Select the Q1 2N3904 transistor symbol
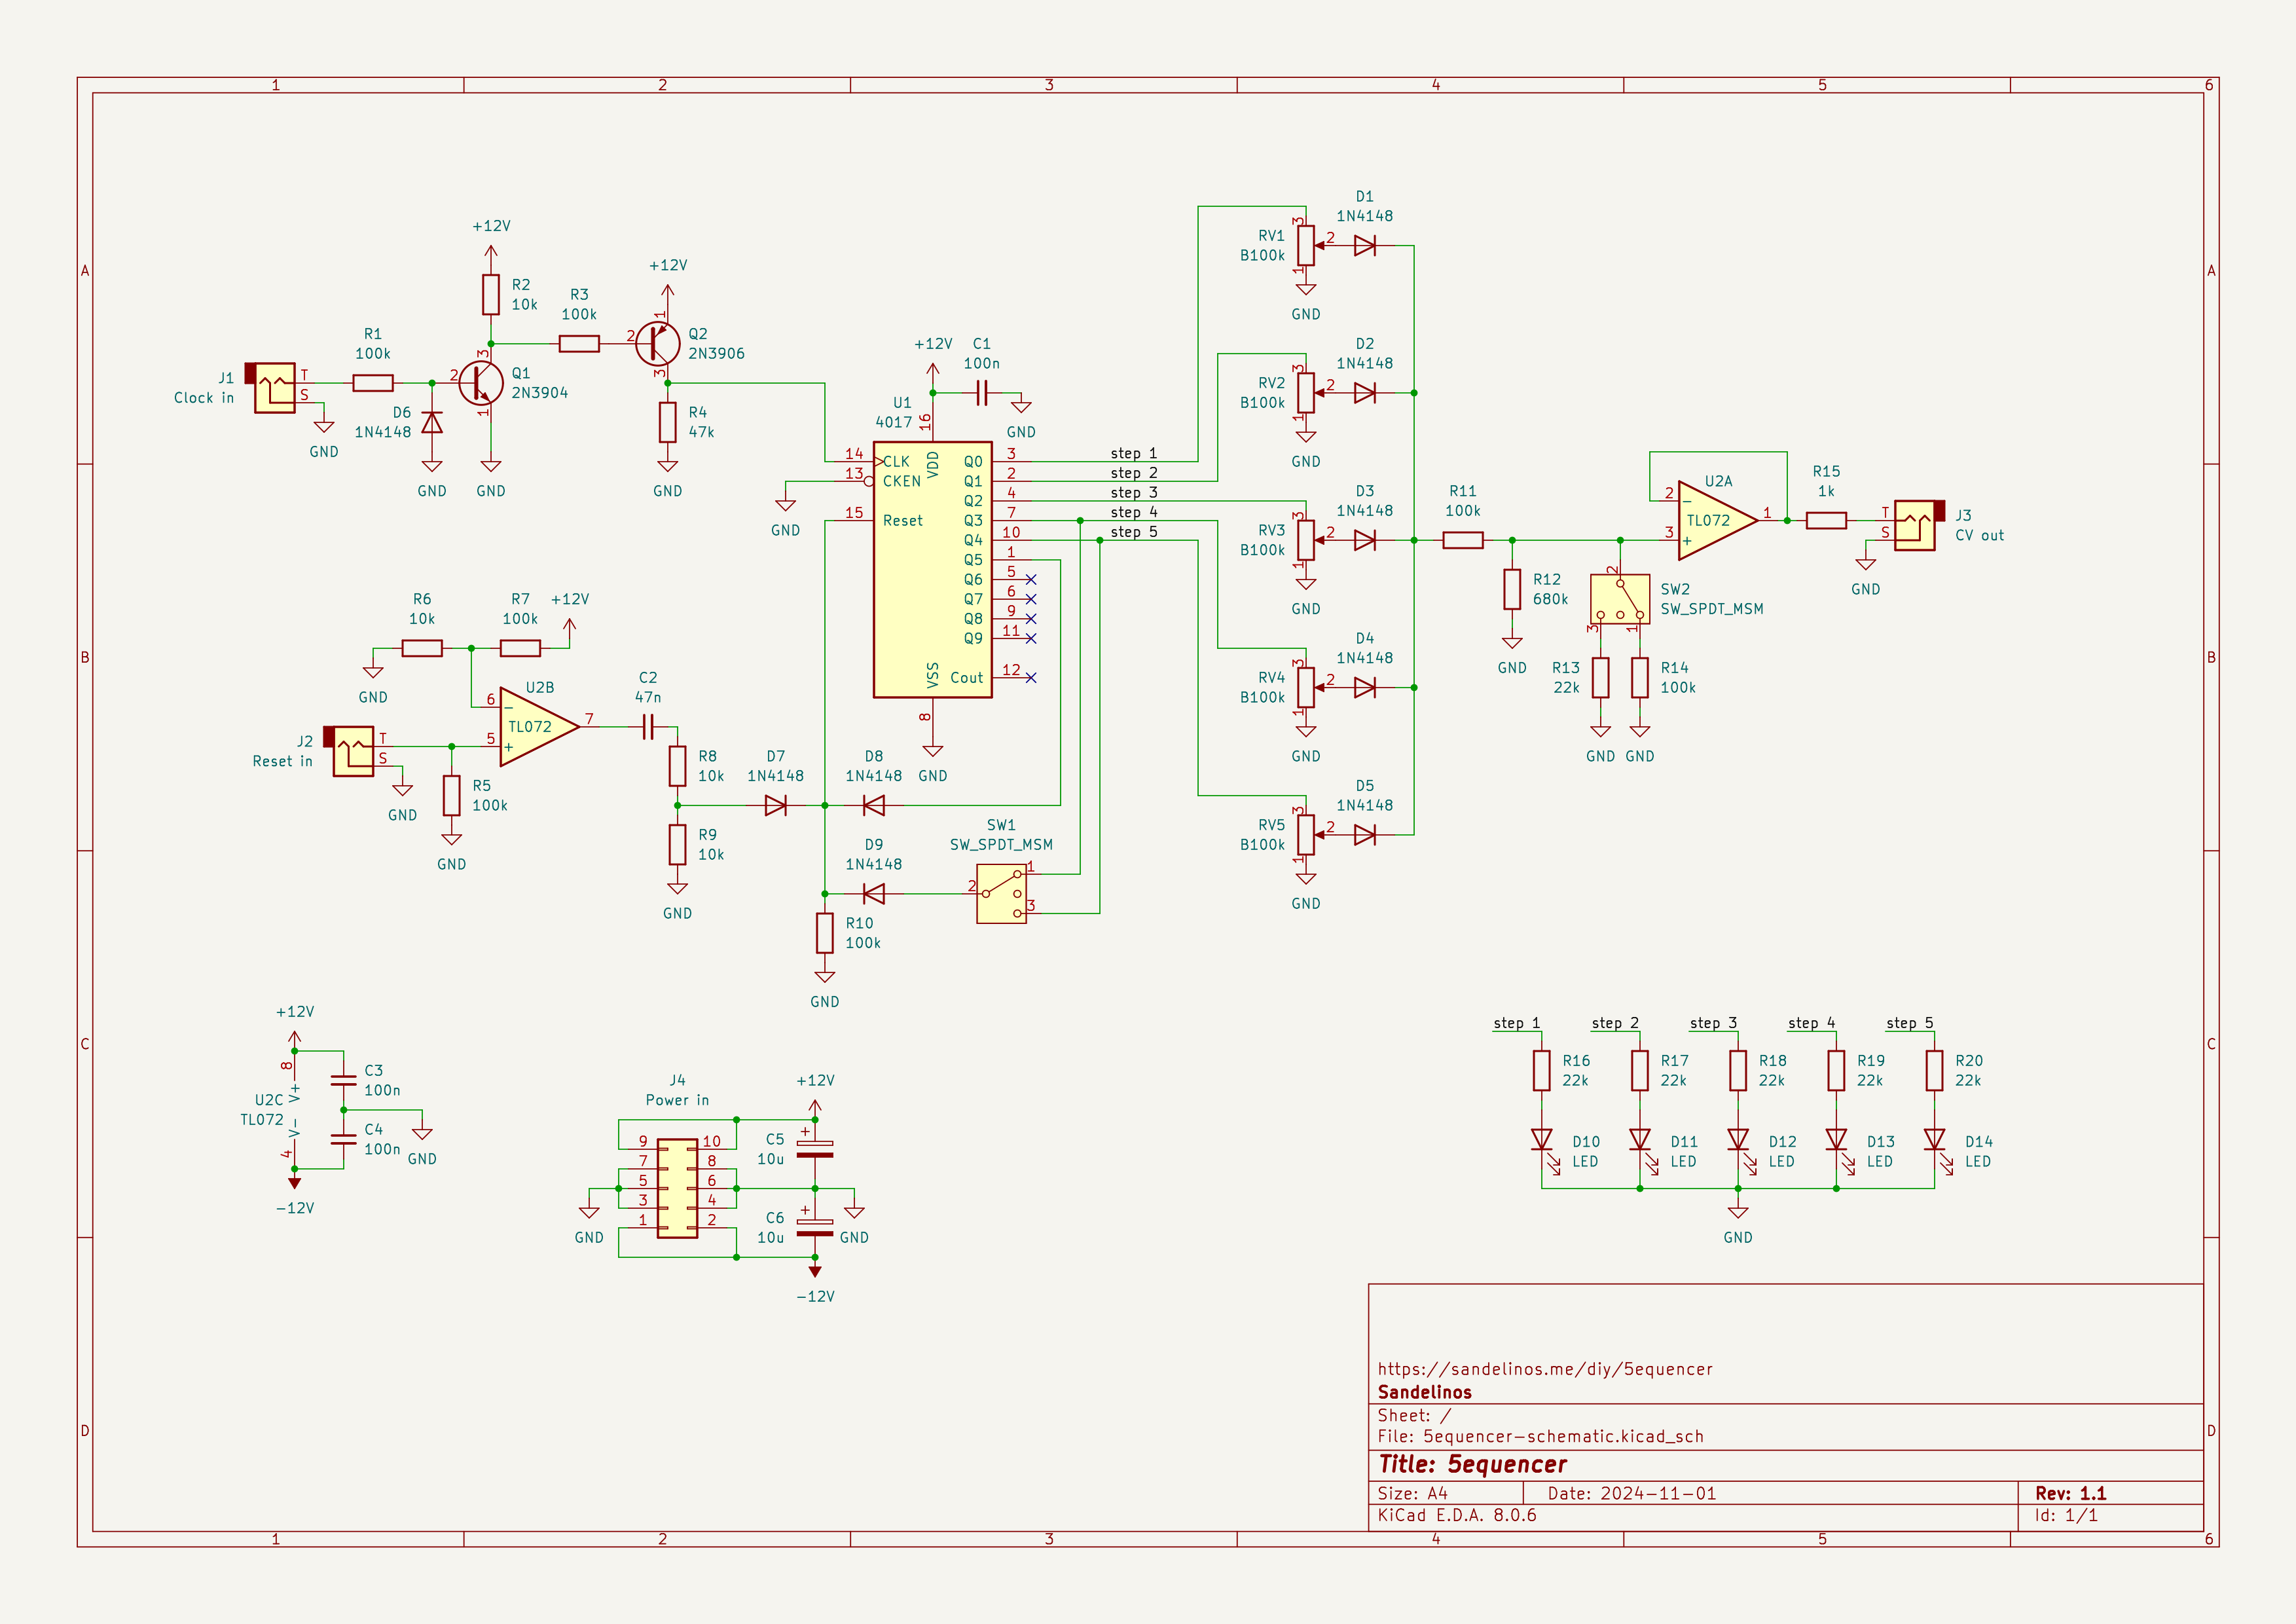 (x=481, y=383)
